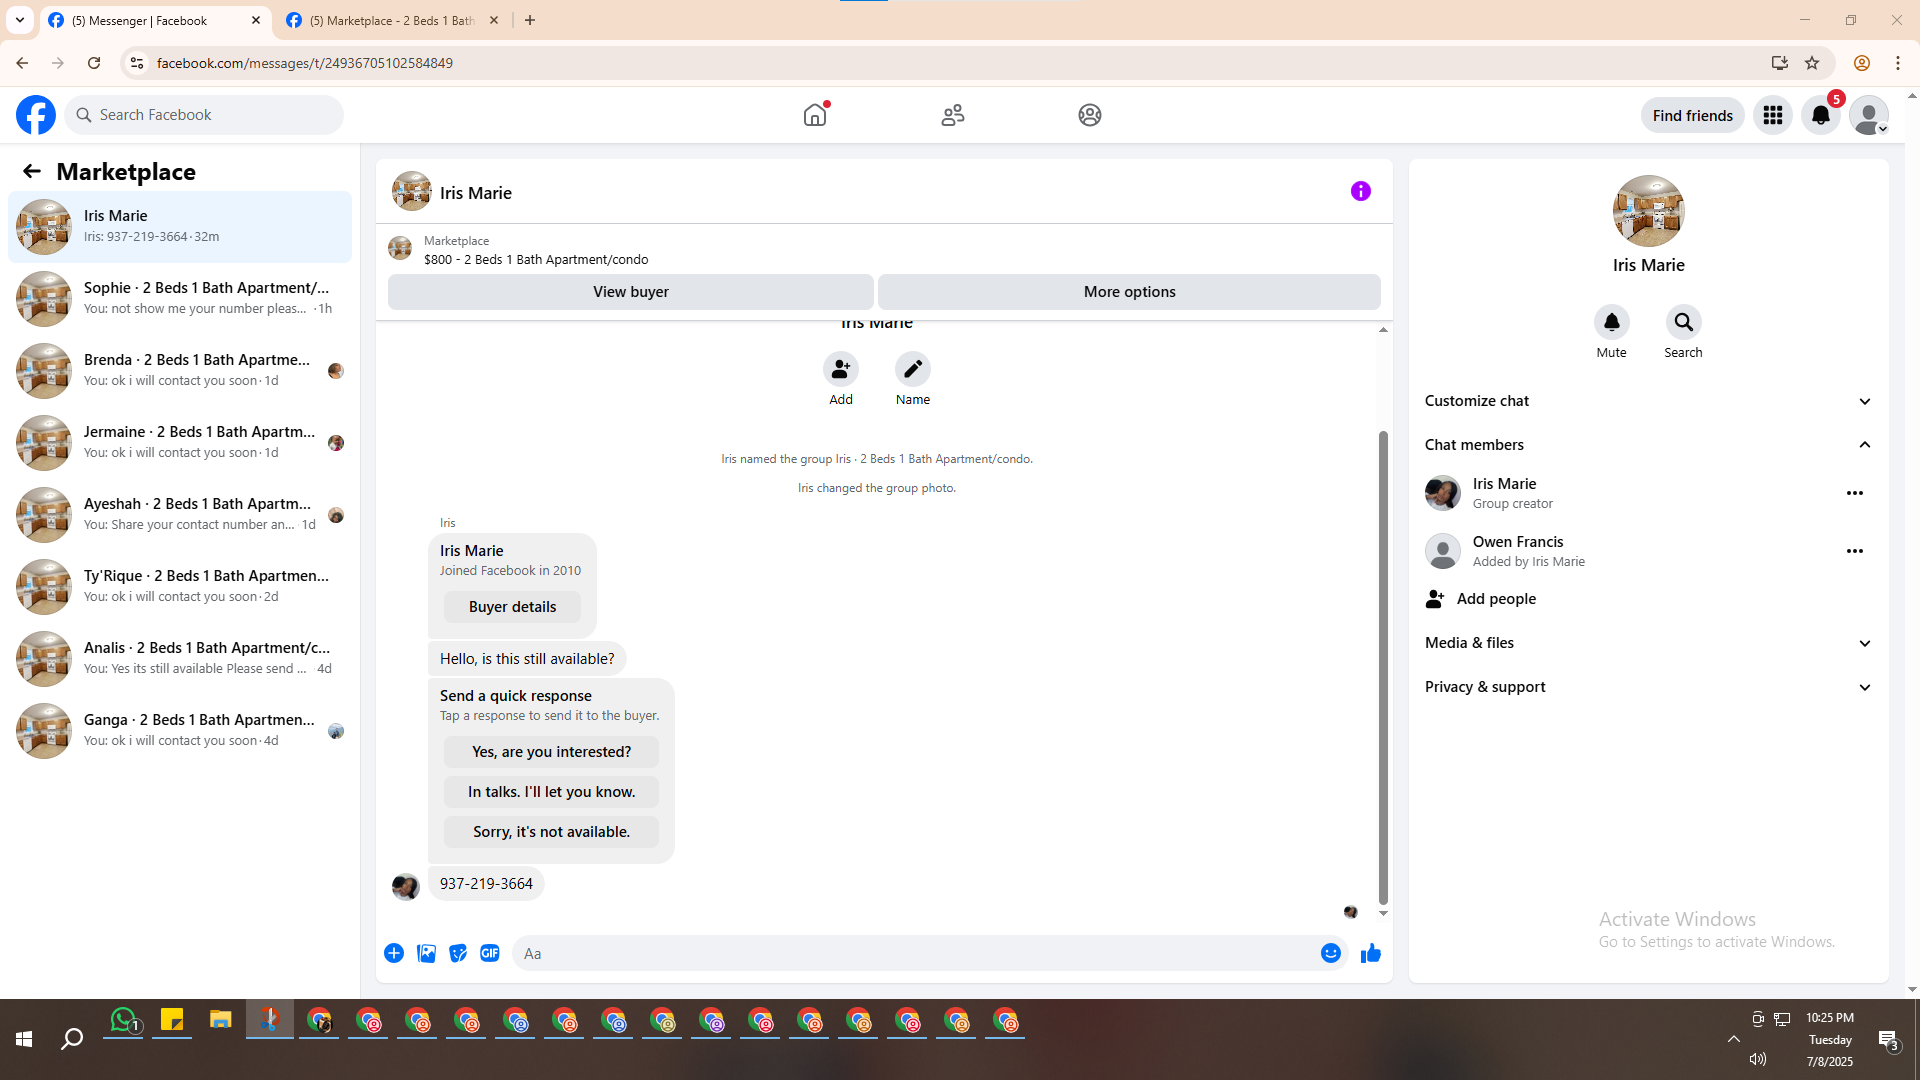Open options for Owen Francis member
This screenshot has height=1080, width=1920.
1854,551
